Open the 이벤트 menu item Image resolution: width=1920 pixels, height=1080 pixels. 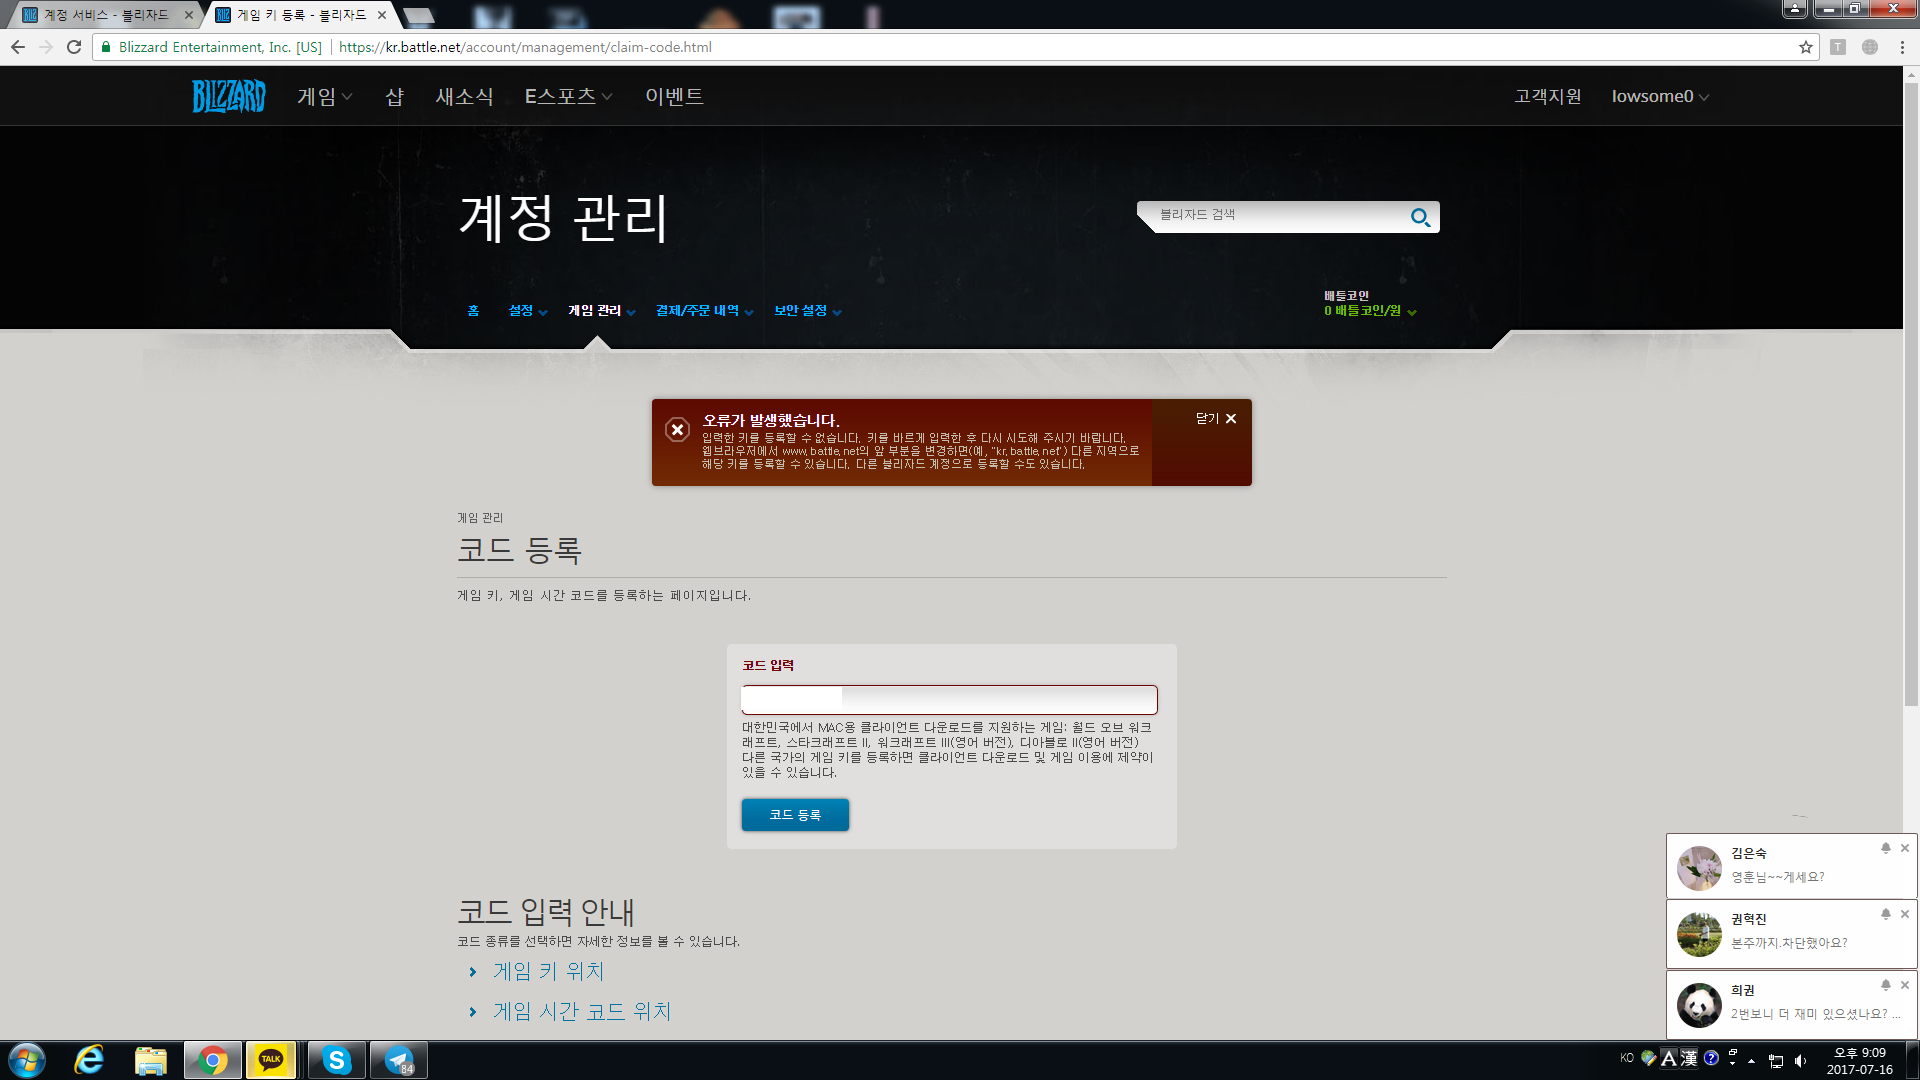674,96
